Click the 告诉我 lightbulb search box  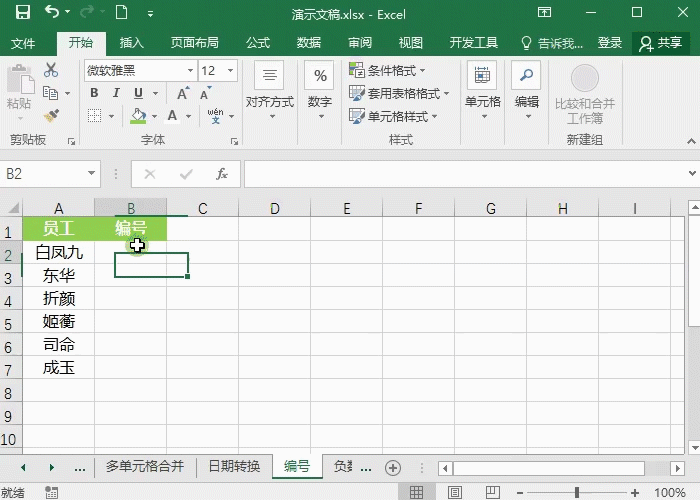click(x=552, y=43)
